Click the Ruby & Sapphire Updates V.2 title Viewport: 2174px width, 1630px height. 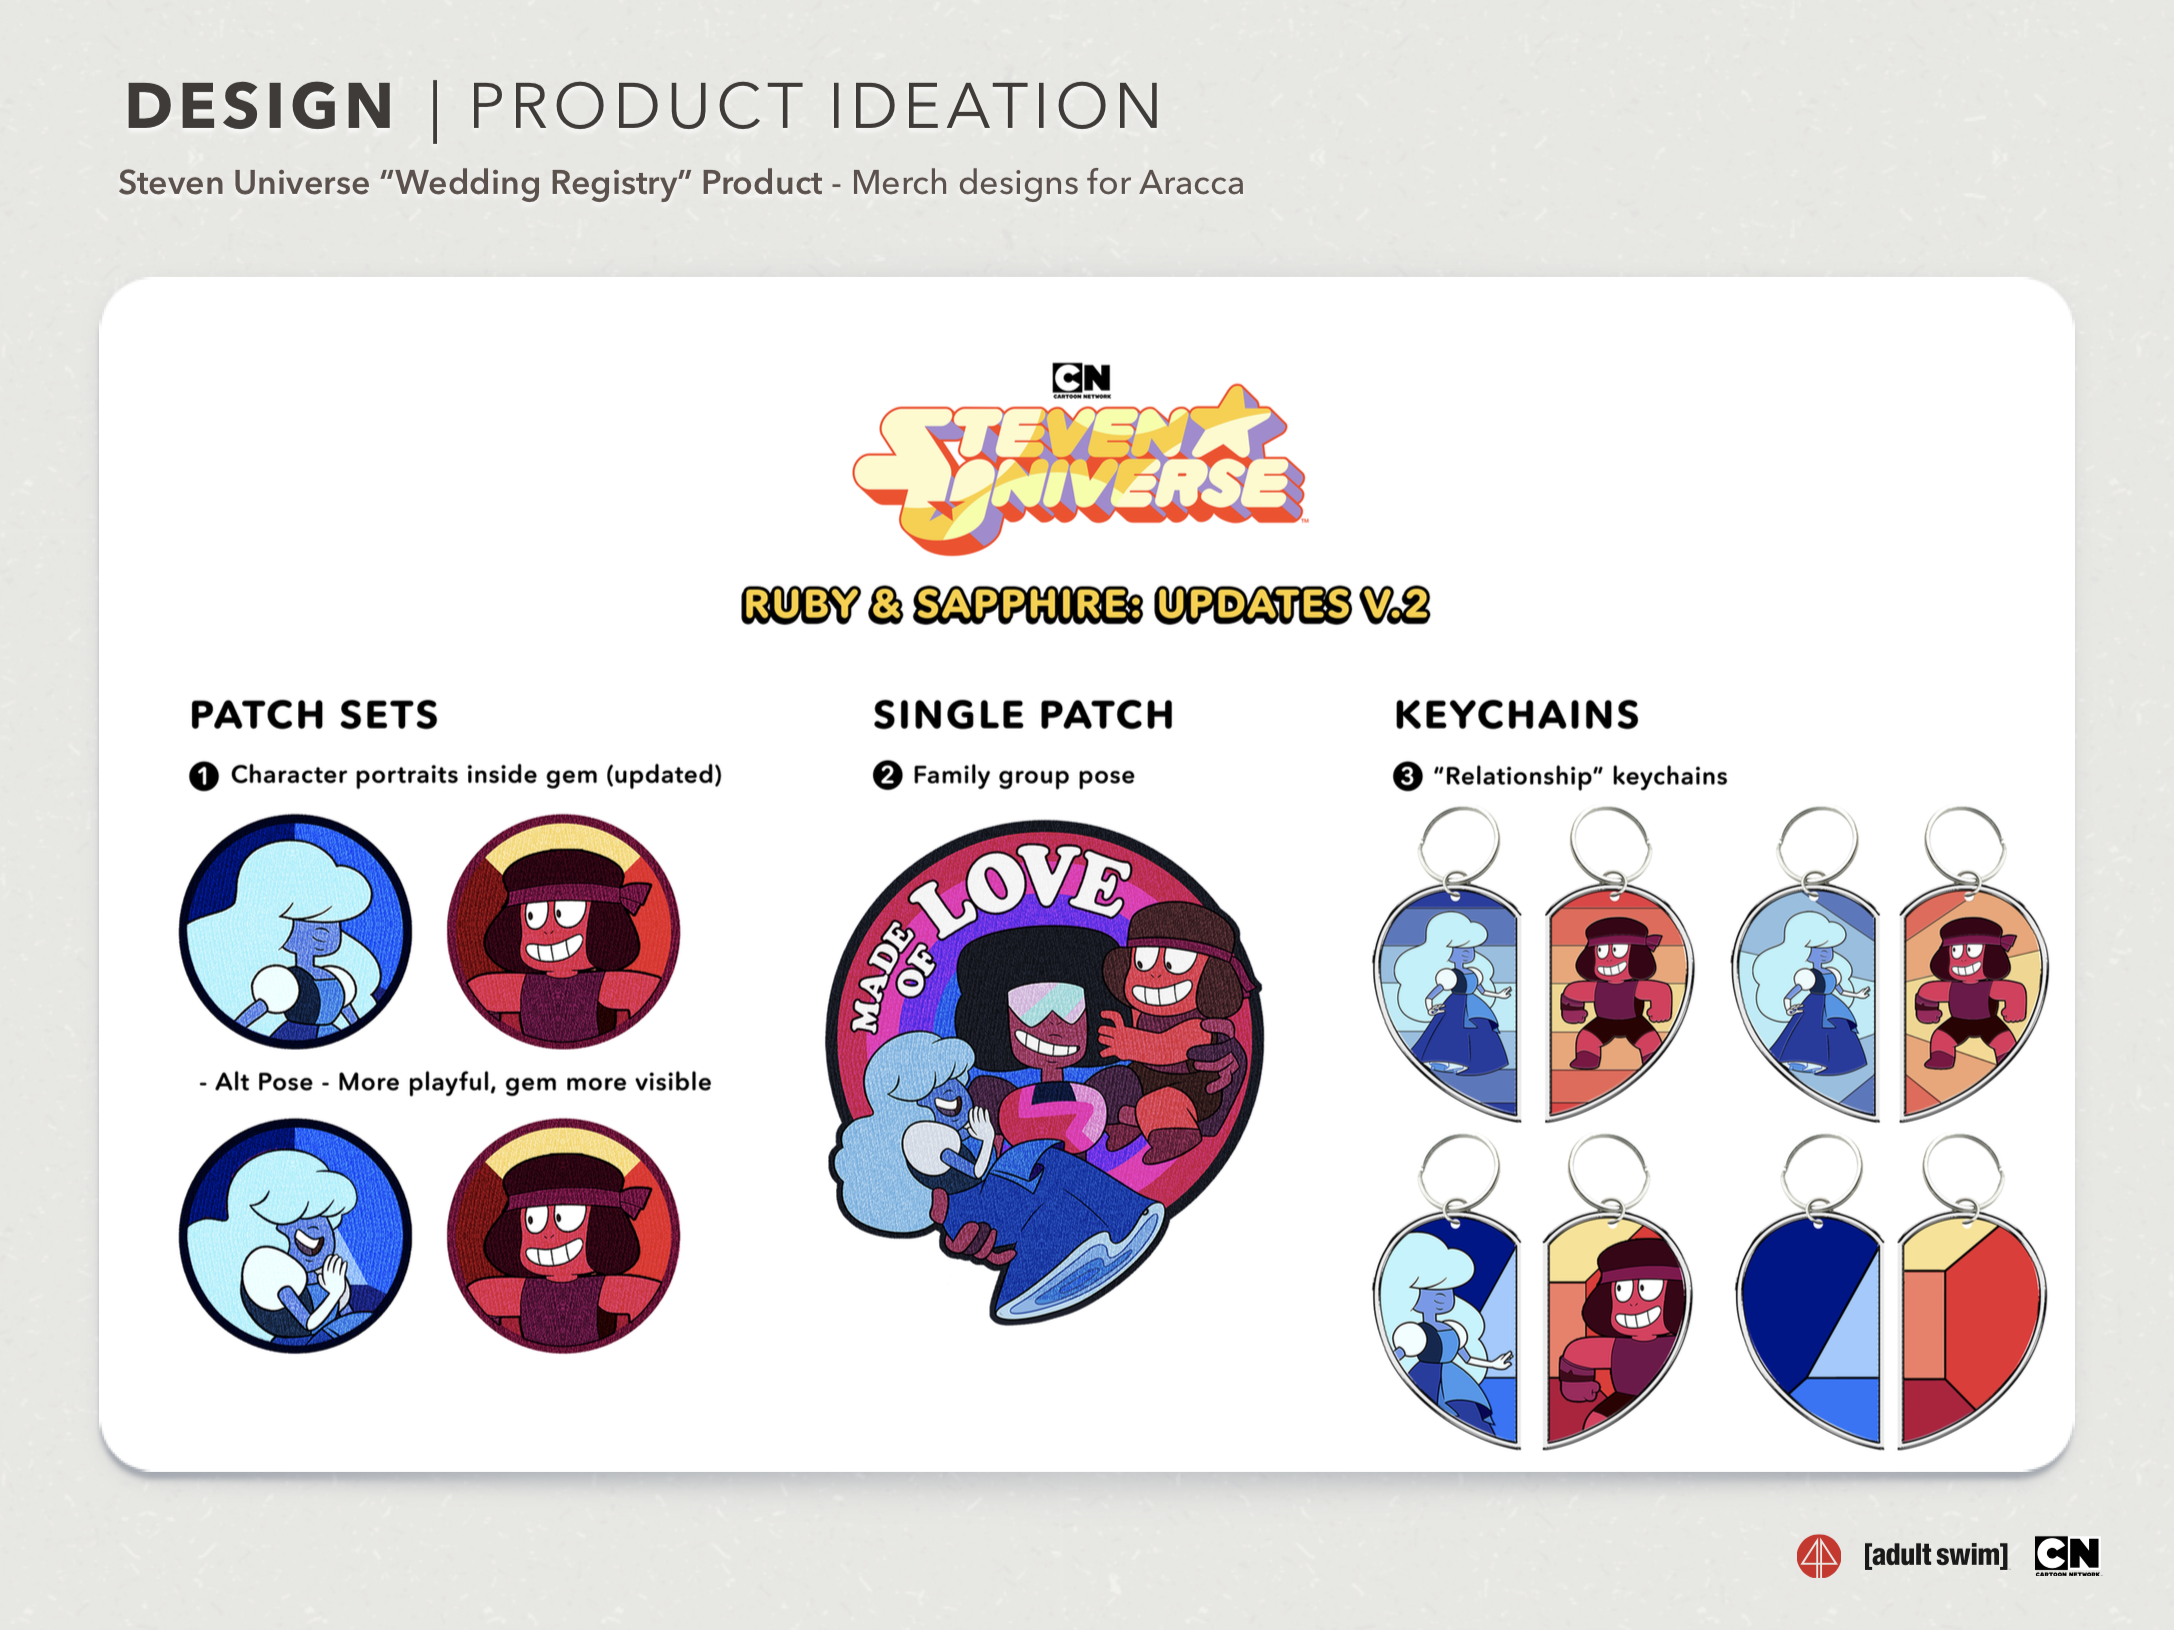coord(1085,605)
